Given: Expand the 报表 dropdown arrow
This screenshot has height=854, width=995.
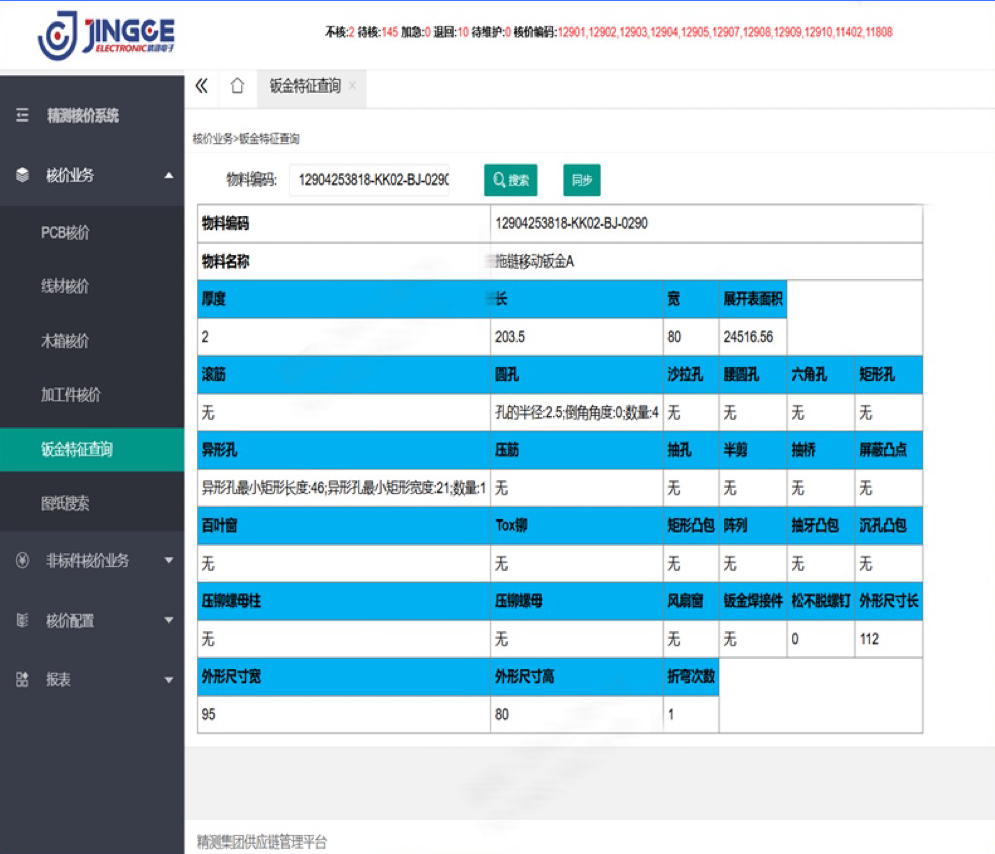Looking at the screenshot, I should (x=168, y=680).
